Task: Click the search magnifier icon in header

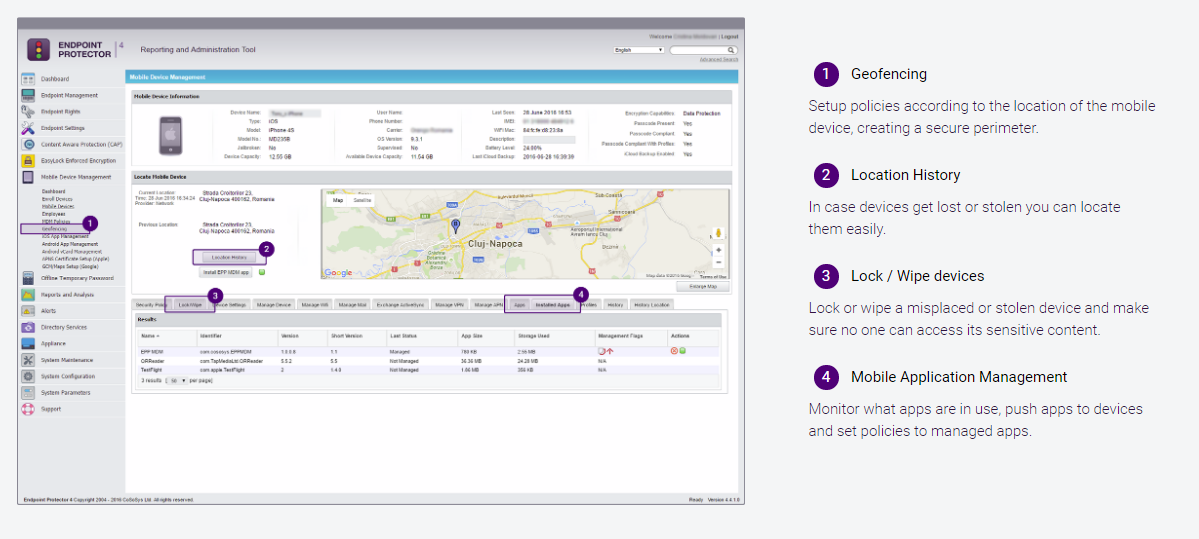Action: tap(731, 49)
